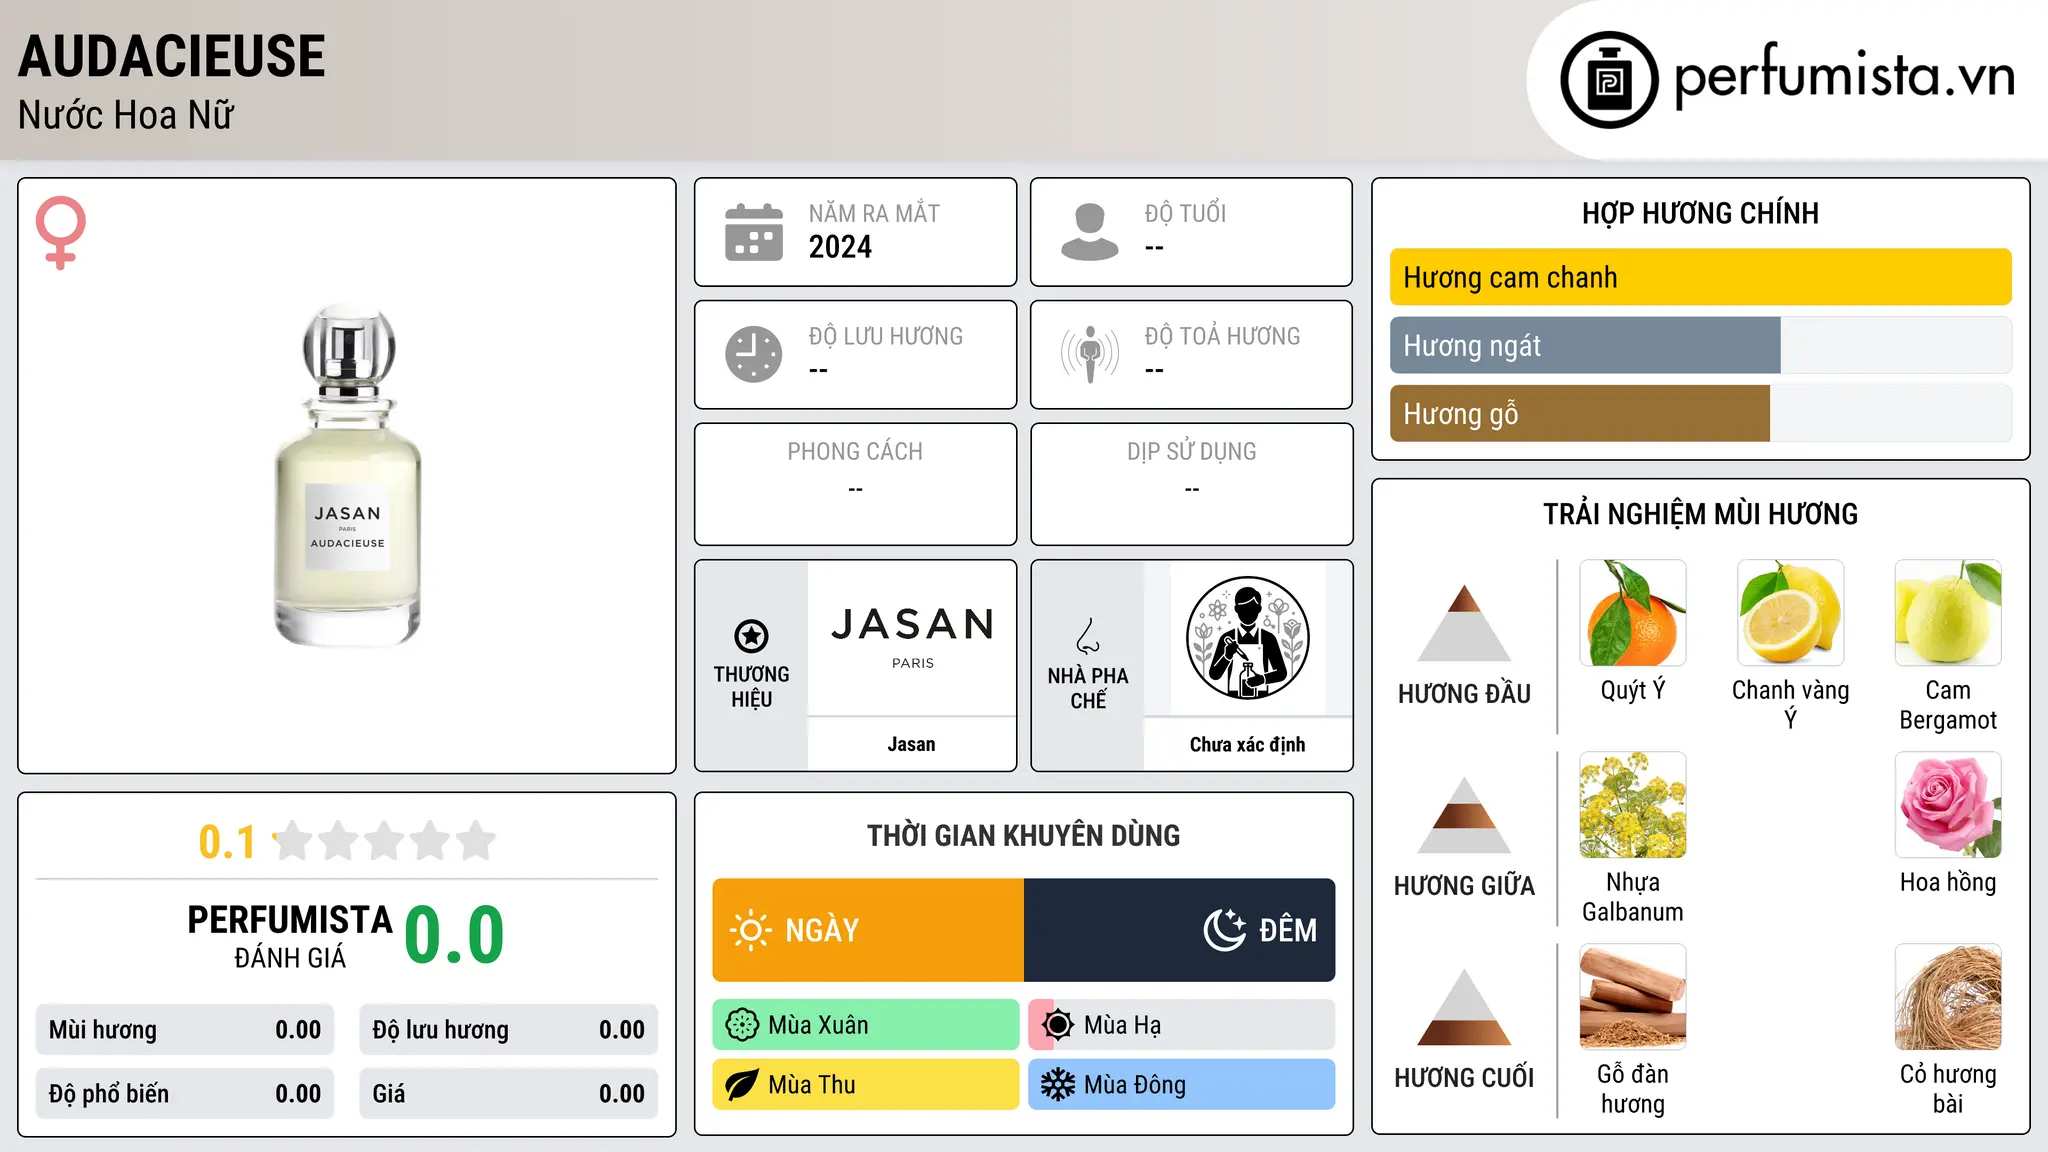This screenshot has height=1152, width=2048.
Task: Click the nose icon above Nhà pha chế
Action: click(1088, 636)
